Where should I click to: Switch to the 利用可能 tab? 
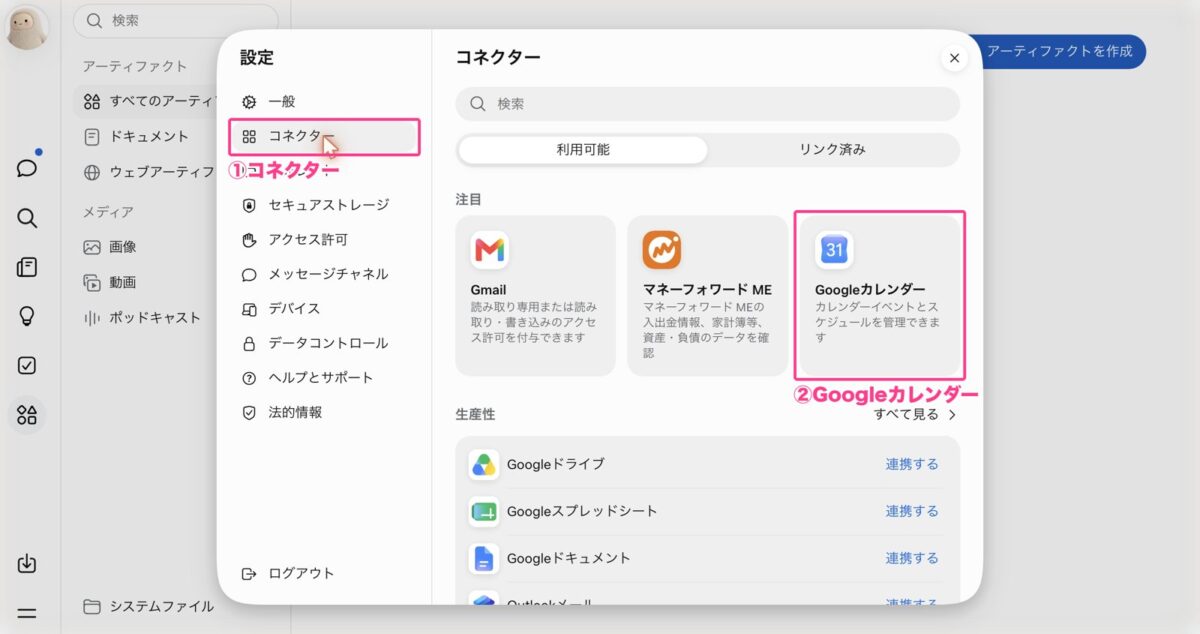[583, 150]
